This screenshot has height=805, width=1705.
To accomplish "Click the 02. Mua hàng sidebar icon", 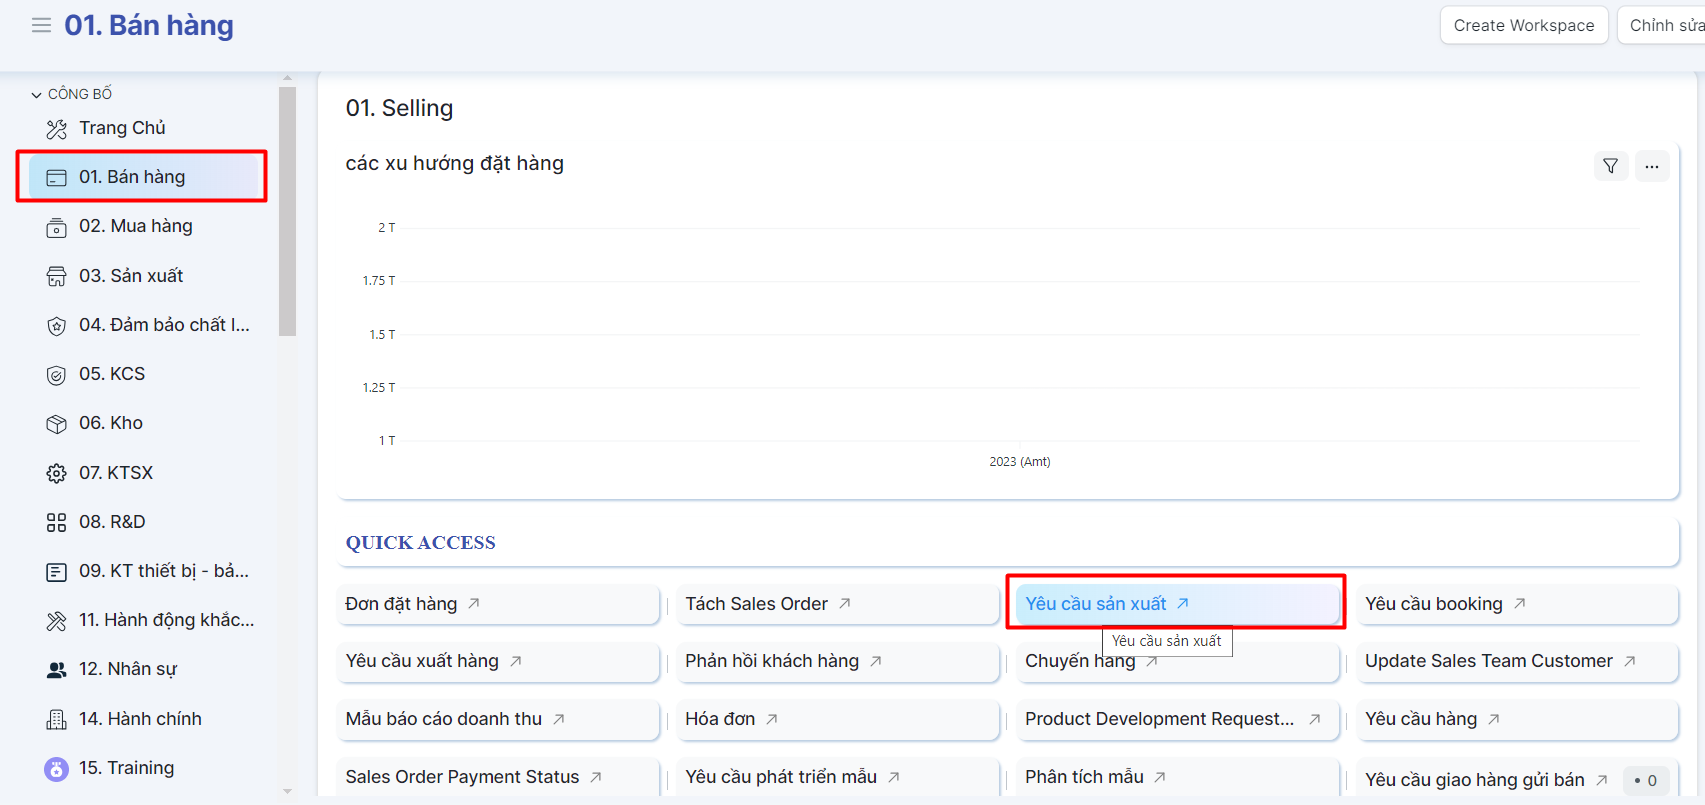I will pyautogui.click(x=56, y=227).
